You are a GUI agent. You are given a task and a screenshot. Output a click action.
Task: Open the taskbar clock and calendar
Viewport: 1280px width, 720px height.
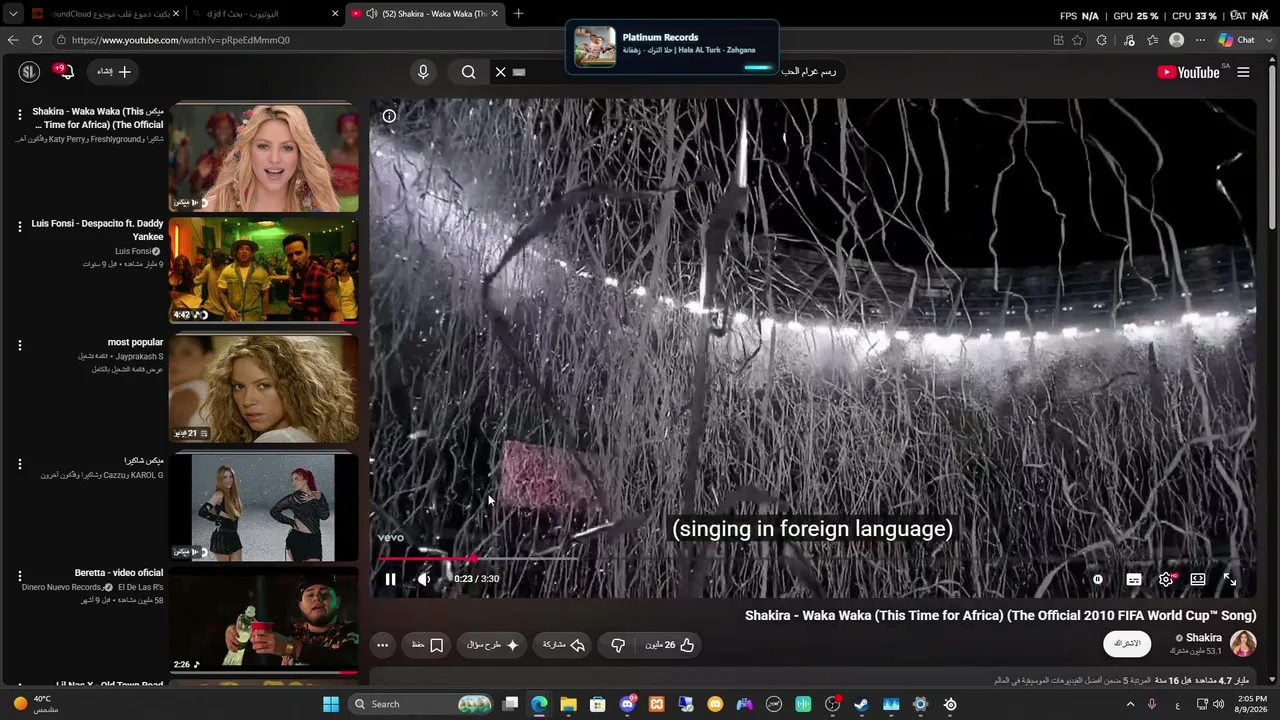coord(1252,704)
